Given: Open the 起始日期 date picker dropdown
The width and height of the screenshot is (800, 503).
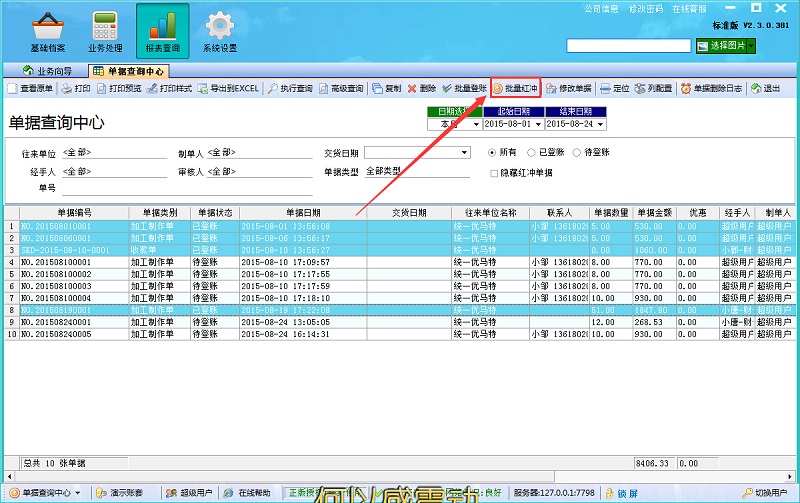Looking at the screenshot, I should pyautogui.click(x=537, y=124).
